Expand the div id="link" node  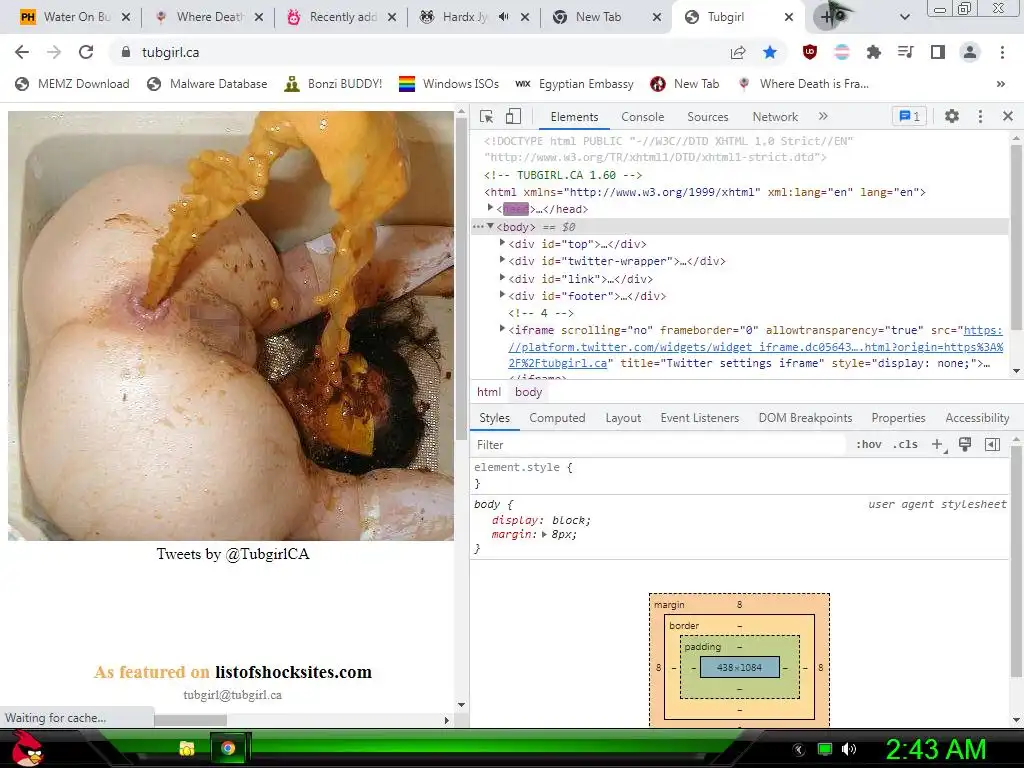pyautogui.click(x=502, y=278)
